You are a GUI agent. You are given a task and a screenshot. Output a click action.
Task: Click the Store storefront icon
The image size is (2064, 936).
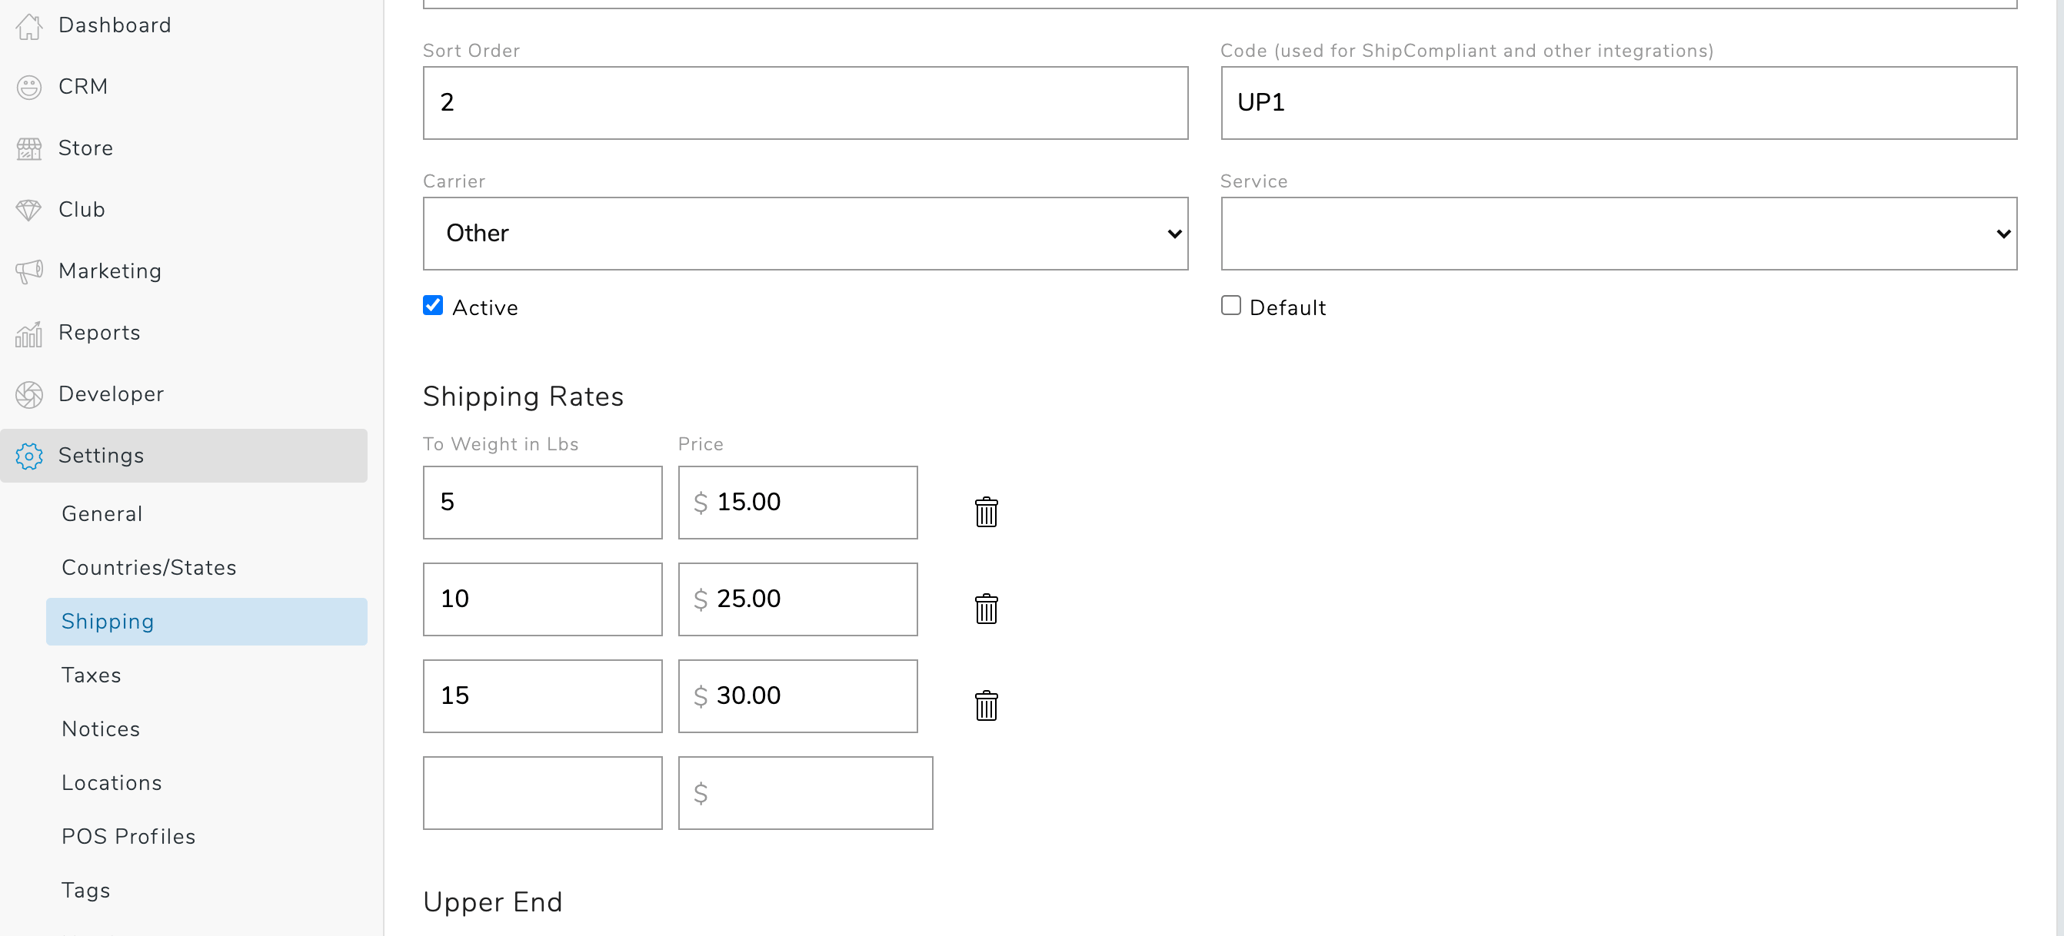(x=29, y=149)
